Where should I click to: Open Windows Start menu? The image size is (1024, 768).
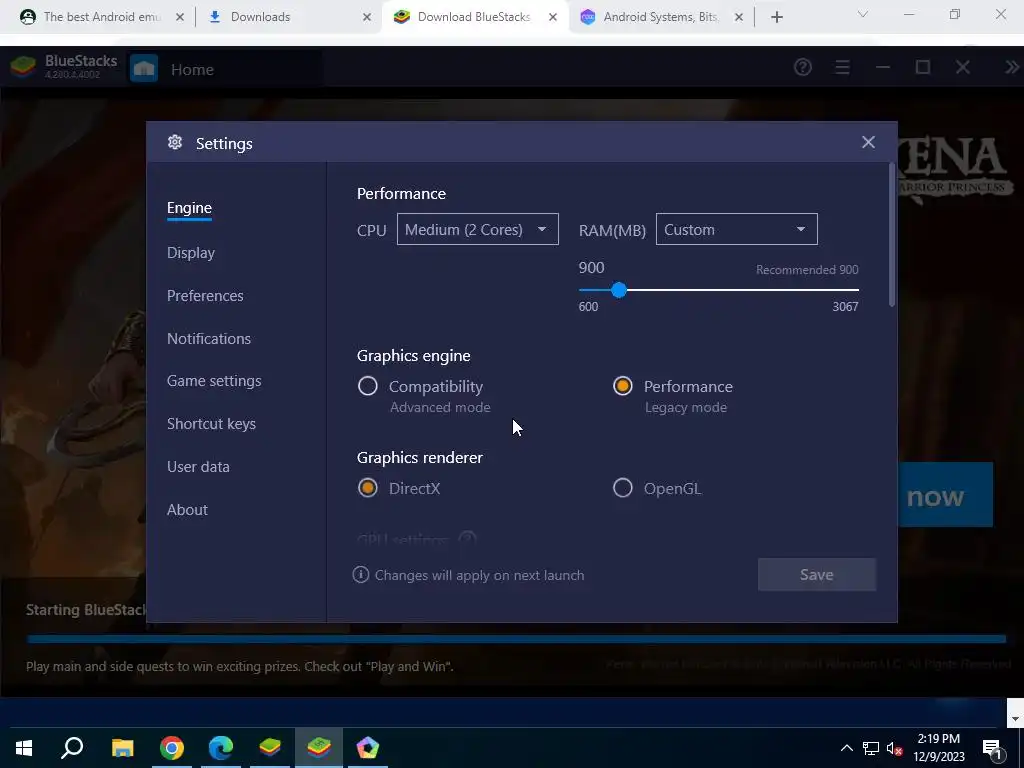(x=24, y=748)
